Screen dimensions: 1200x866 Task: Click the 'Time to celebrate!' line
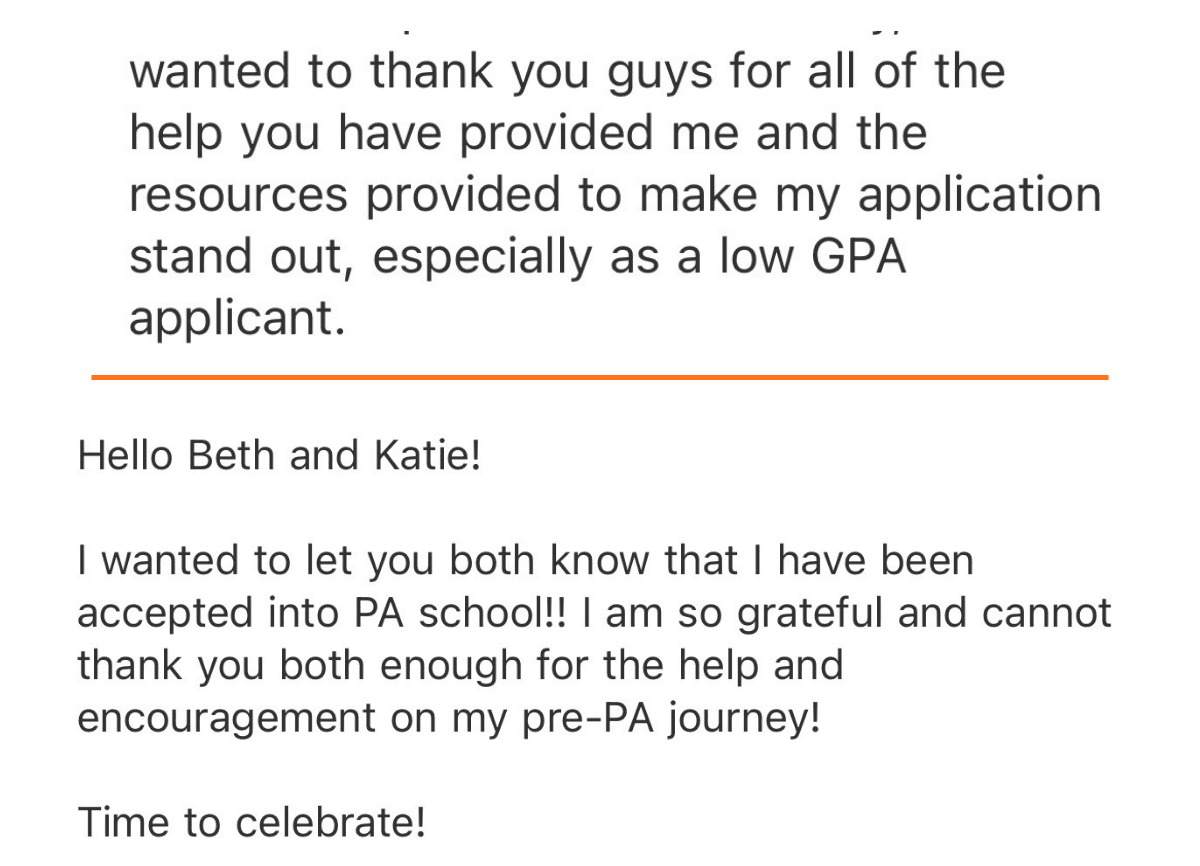[x=252, y=822]
